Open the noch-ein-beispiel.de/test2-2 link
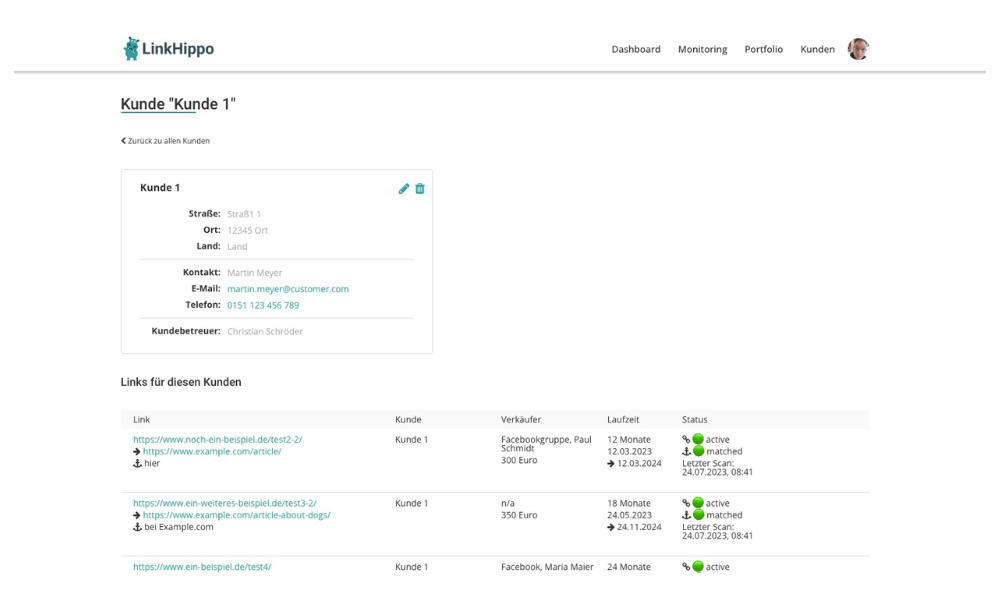1000x600 pixels. coord(217,439)
